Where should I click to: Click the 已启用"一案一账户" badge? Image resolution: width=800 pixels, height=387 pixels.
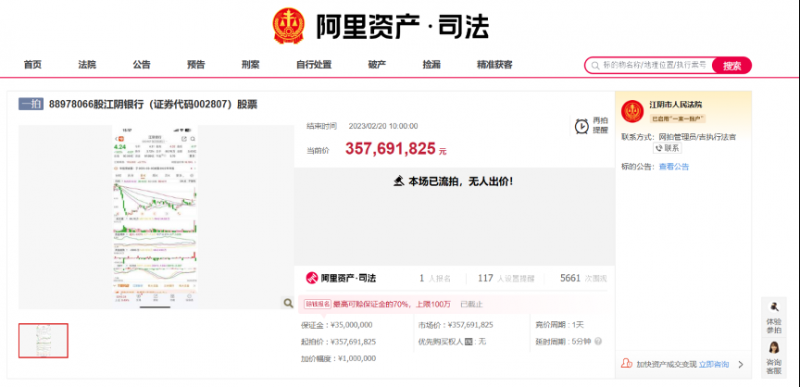678,118
